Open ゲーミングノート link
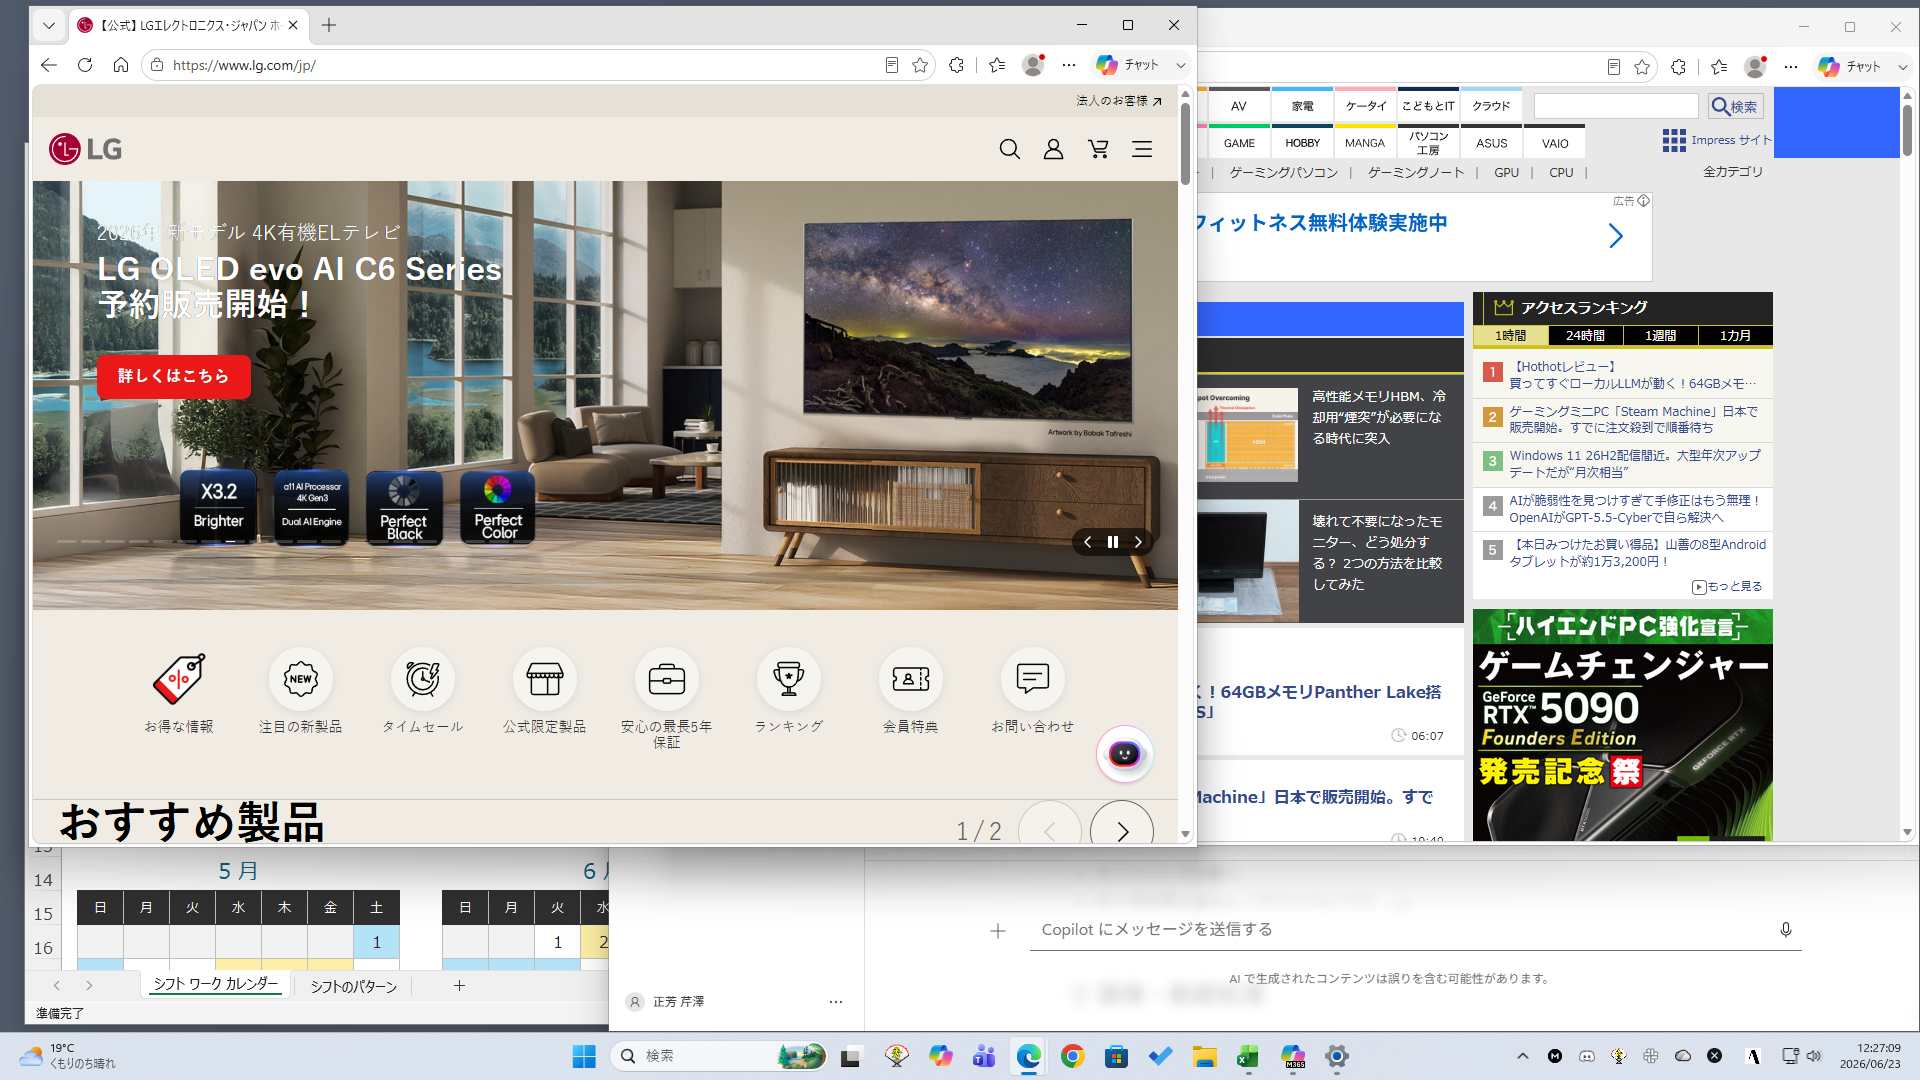1920x1080 pixels. point(1415,173)
